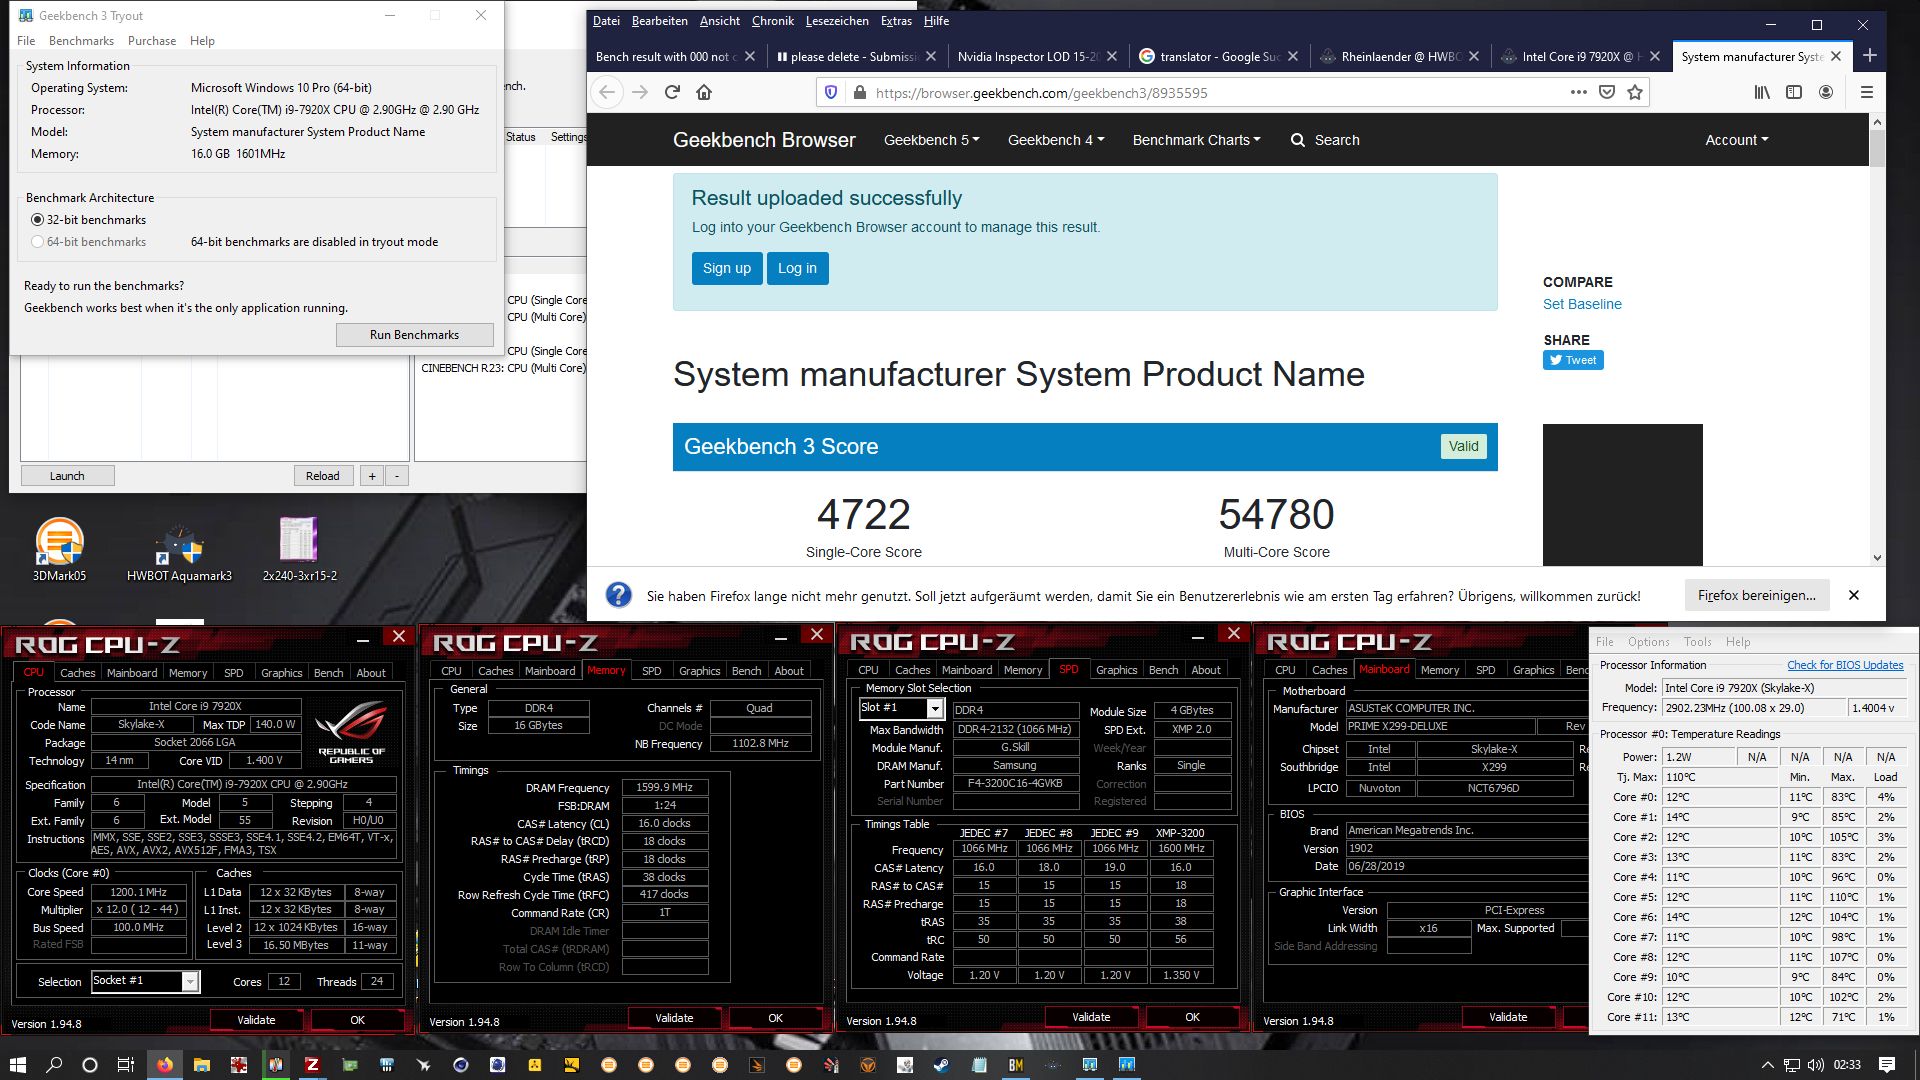Open Steam from taskbar
Screen dimensions: 1920x1080
(x=941, y=1065)
